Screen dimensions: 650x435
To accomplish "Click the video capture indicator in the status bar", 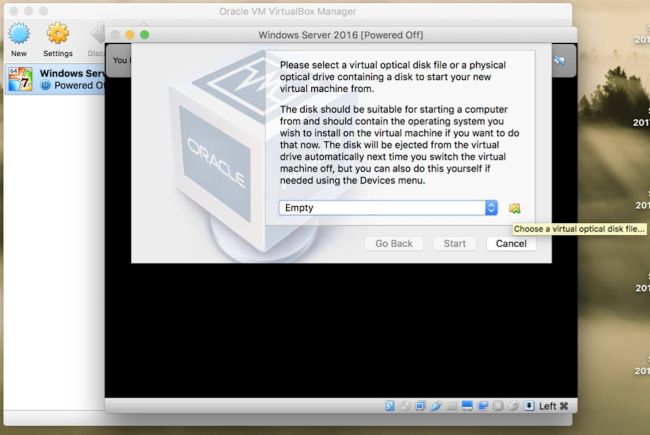I will [x=483, y=406].
